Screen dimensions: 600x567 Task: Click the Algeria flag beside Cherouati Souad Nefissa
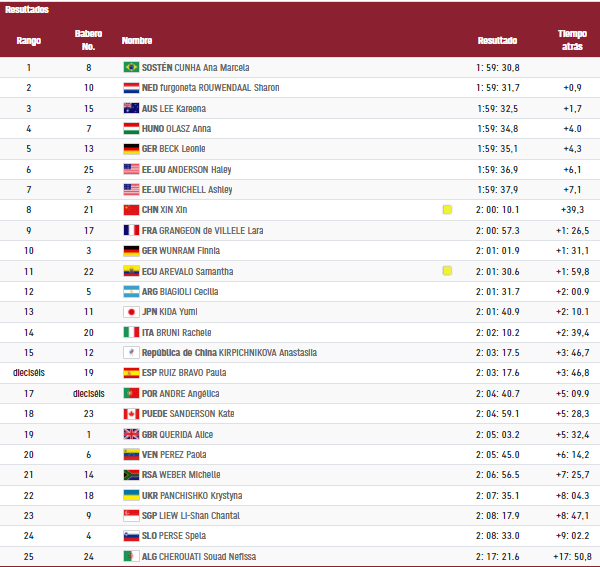[x=130, y=556]
